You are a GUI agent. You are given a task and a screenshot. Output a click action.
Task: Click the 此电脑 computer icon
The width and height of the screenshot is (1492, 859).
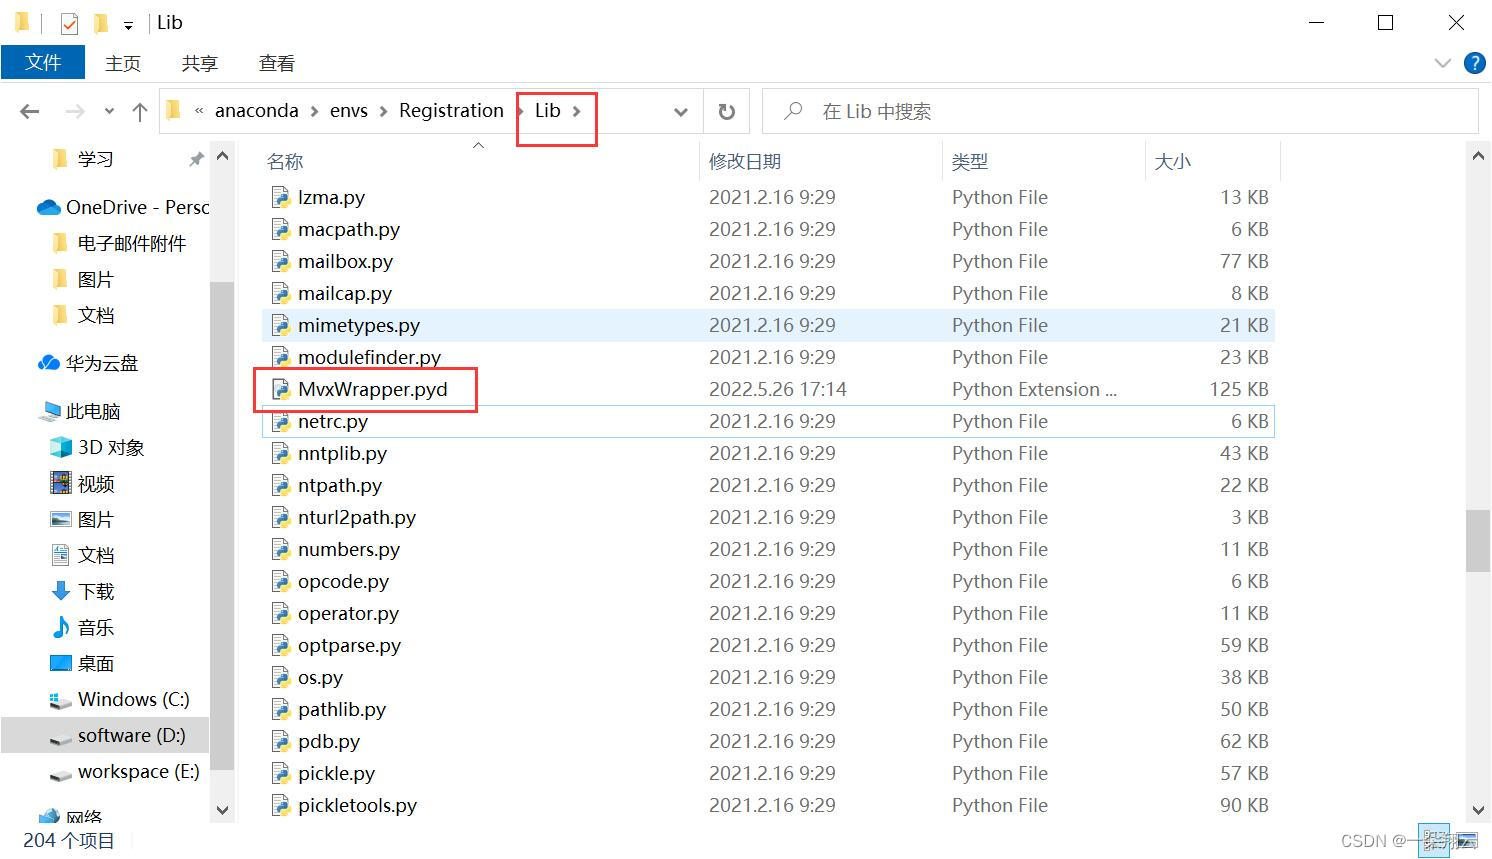coord(50,411)
